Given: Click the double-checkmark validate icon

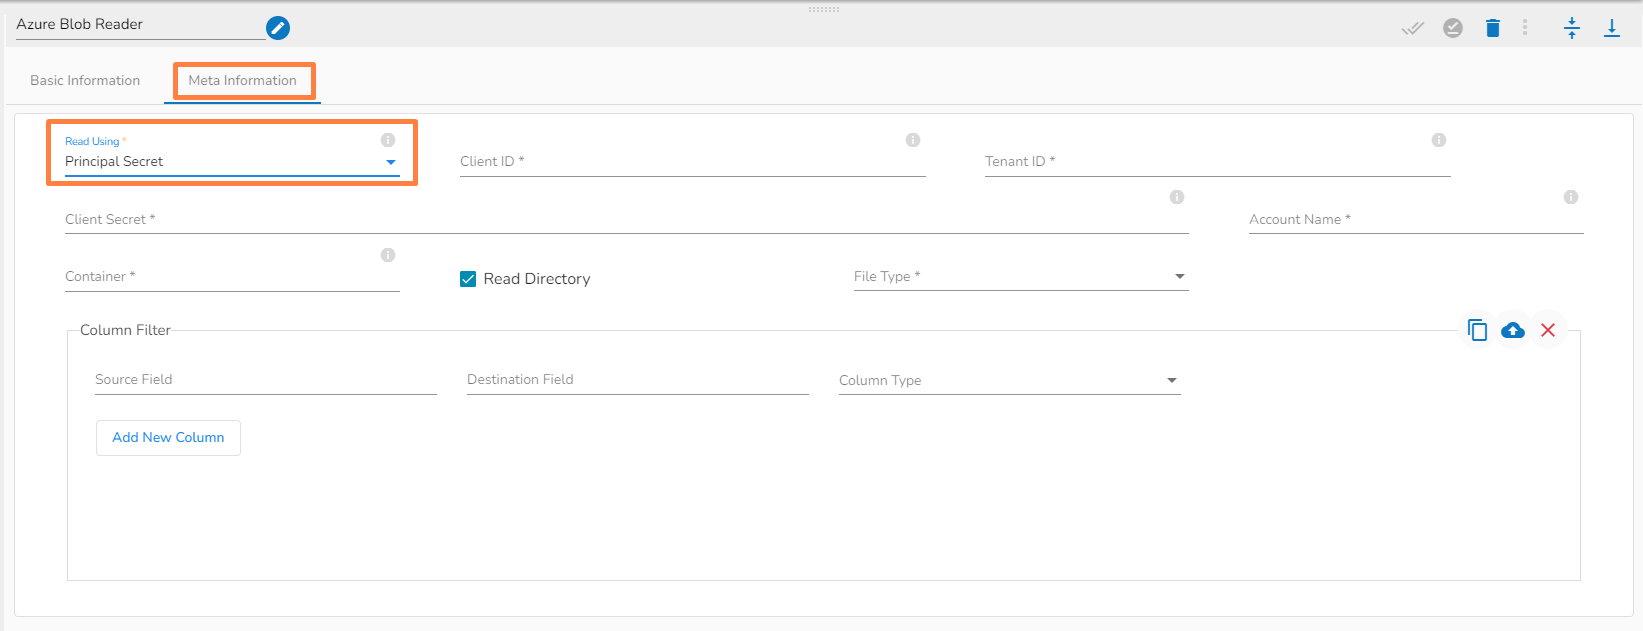Looking at the screenshot, I should (x=1412, y=28).
